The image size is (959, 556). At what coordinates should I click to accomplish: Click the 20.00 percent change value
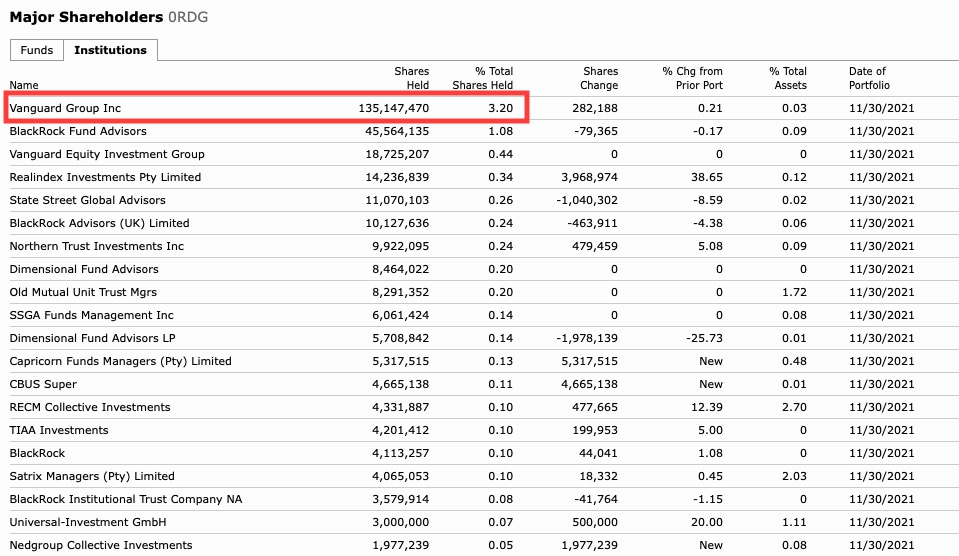[707, 522]
